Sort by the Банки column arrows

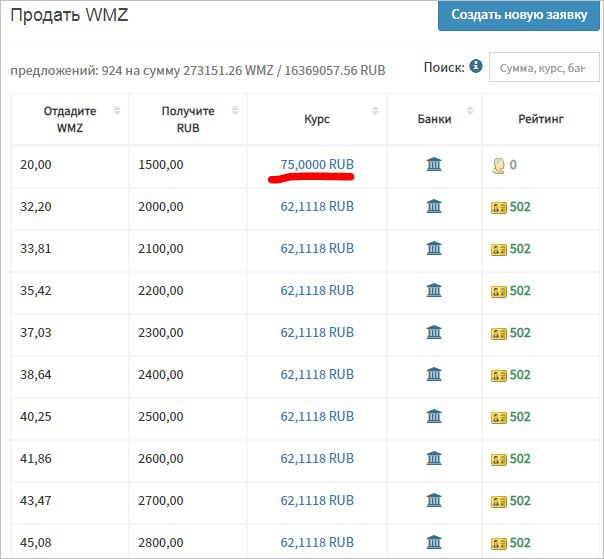470,111
